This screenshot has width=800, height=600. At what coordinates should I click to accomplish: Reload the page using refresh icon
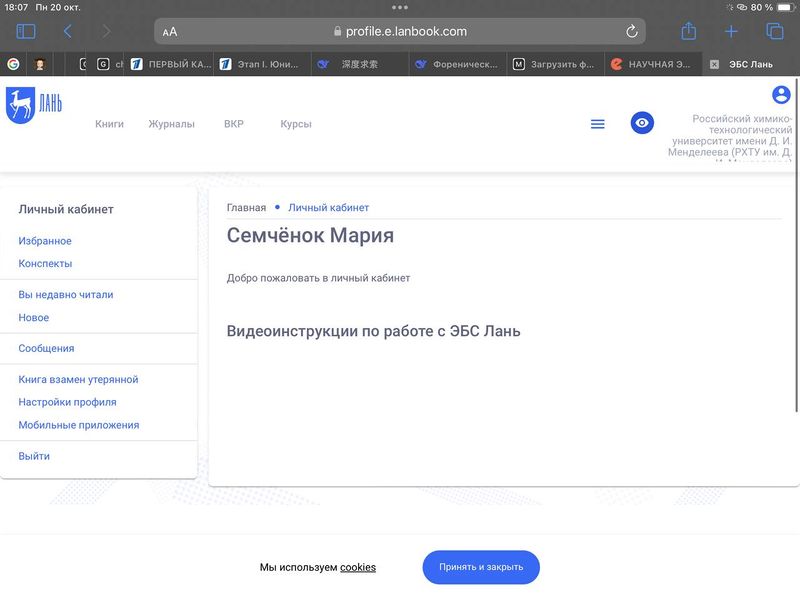[632, 32]
